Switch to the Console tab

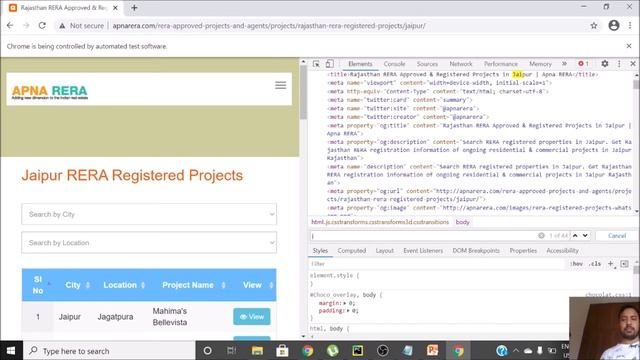(x=394, y=64)
